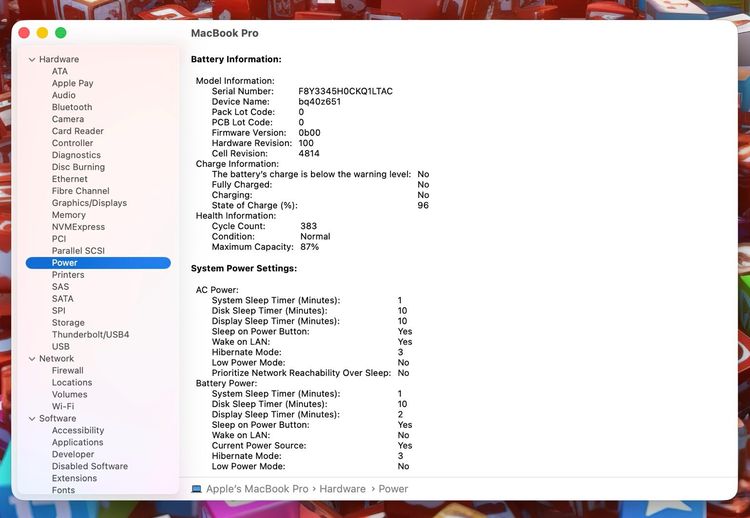Click Power in the bottom path bar
Image resolution: width=750 pixels, height=518 pixels.
393,489
